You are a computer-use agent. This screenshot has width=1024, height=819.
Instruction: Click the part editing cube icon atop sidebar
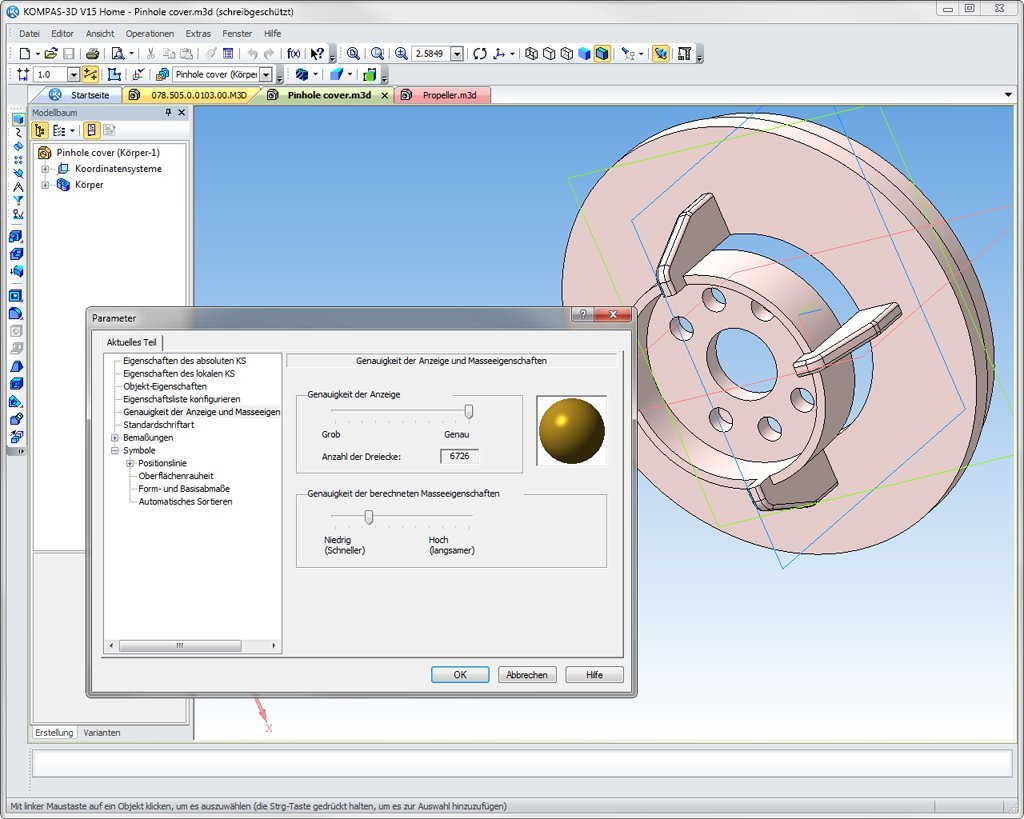pos(18,119)
